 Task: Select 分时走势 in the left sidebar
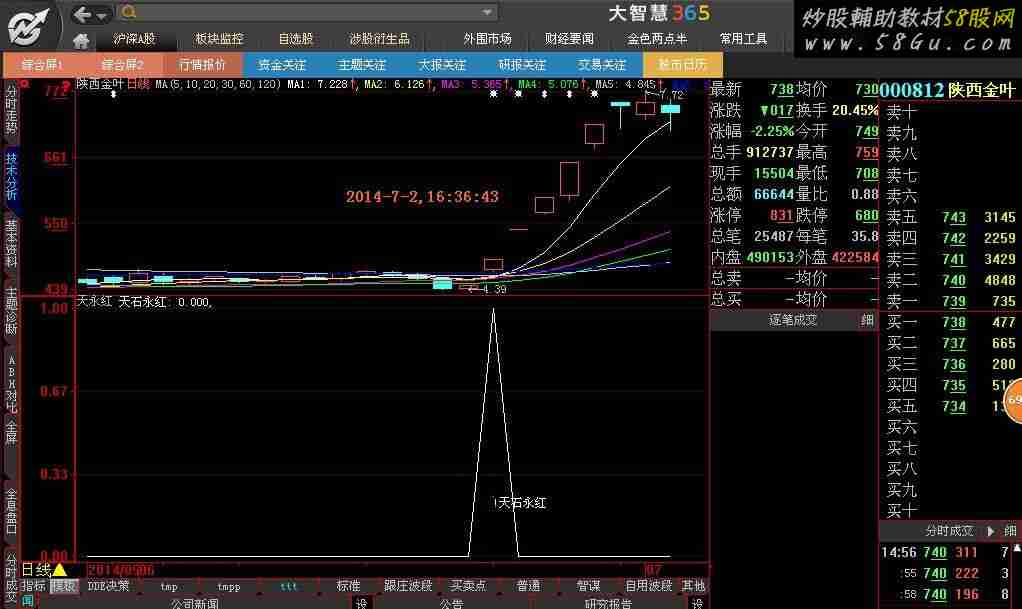pyautogui.click(x=11, y=109)
